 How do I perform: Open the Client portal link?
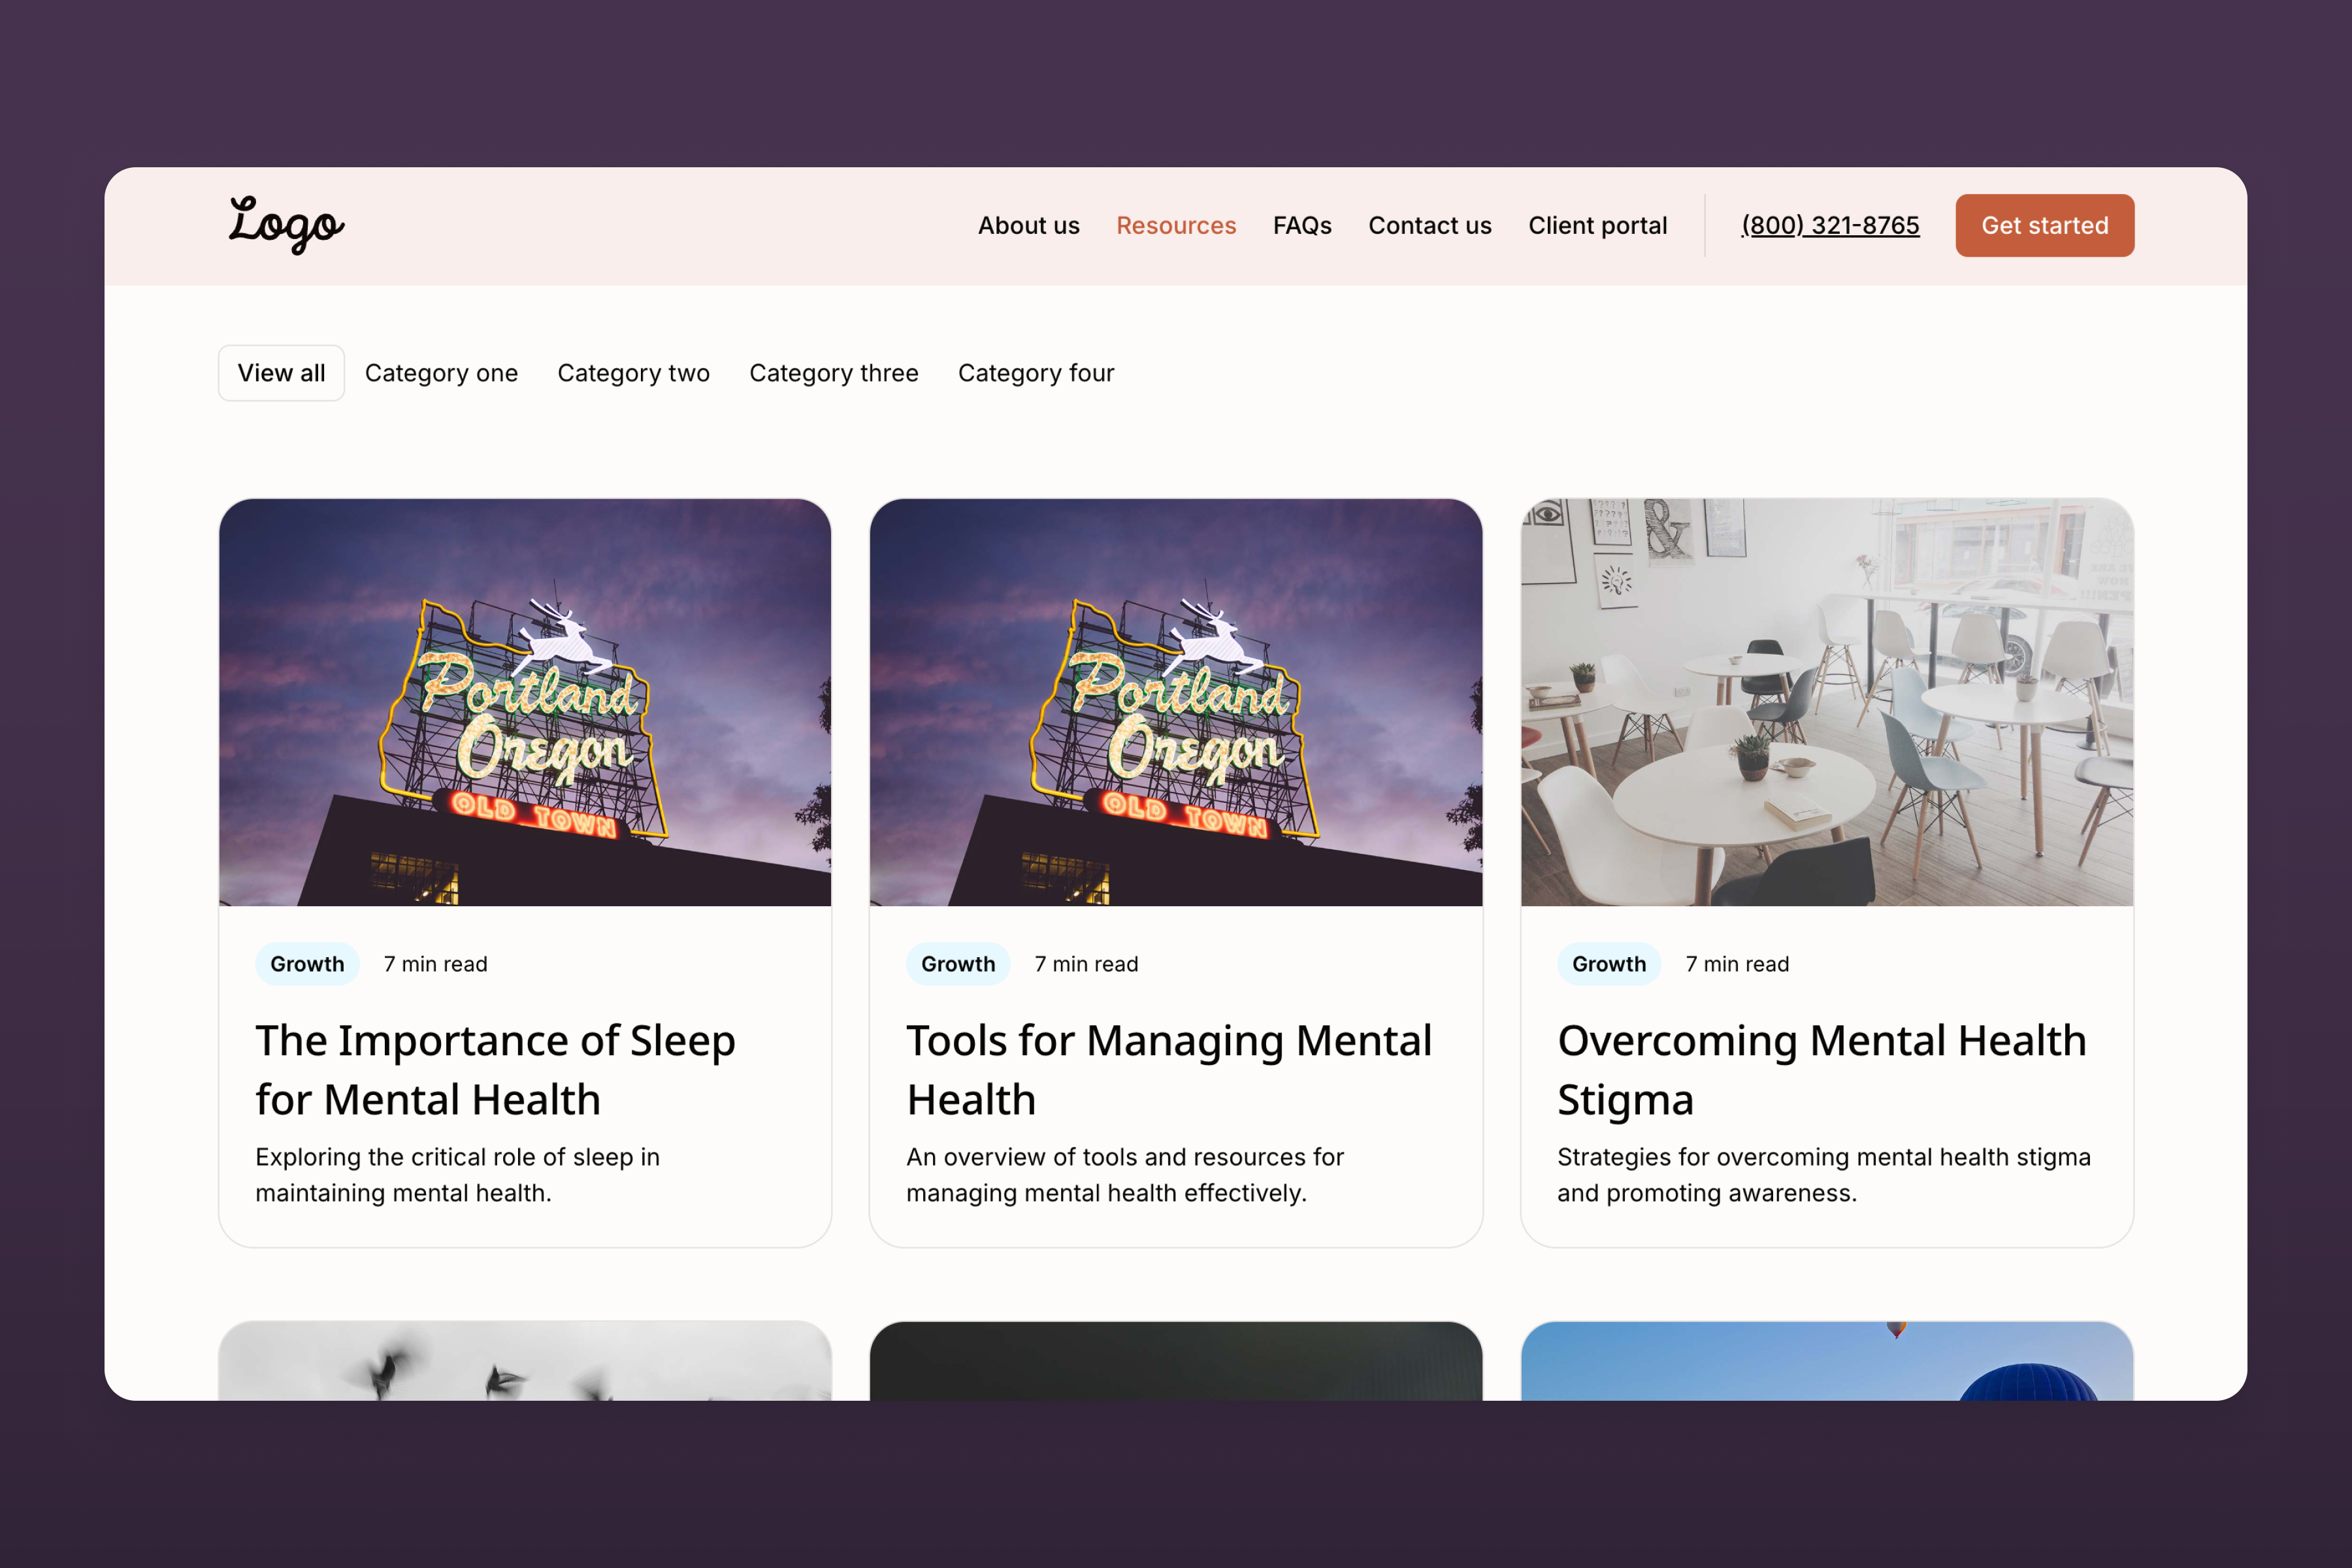click(1597, 226)
